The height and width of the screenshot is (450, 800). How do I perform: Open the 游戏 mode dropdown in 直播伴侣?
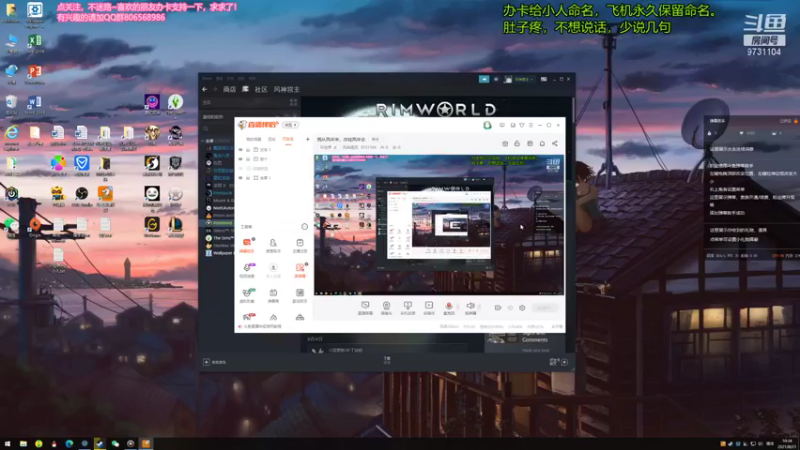(x=290, y=125)
